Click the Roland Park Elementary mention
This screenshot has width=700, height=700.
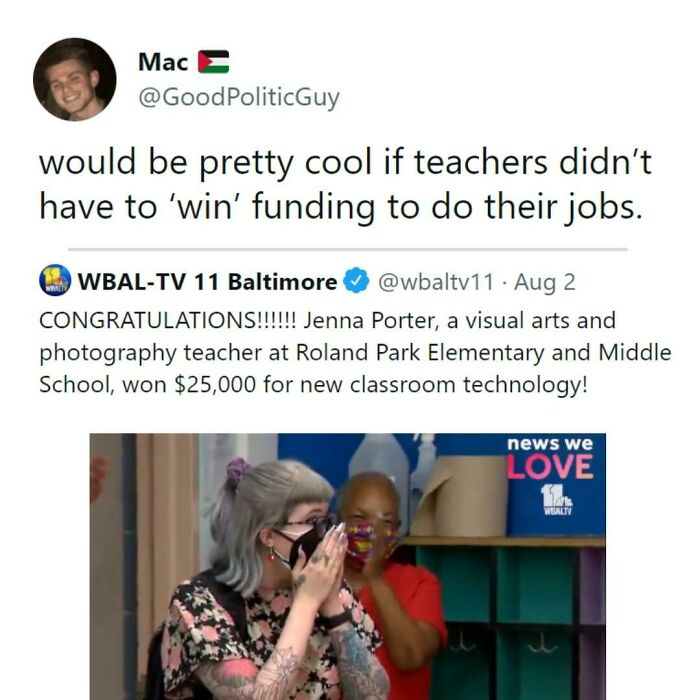tap(420, 352)
